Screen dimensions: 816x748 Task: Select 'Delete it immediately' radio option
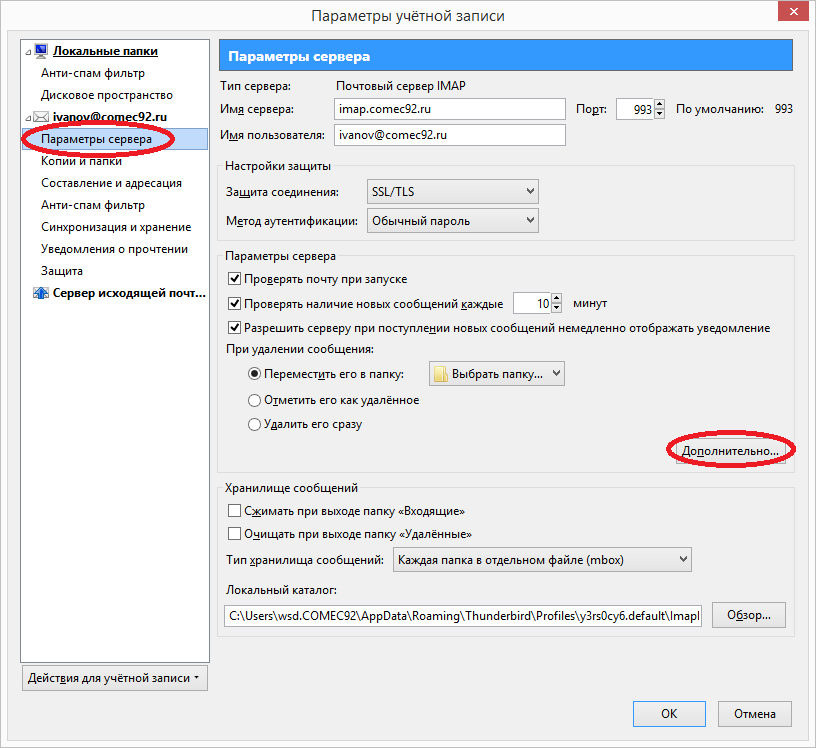tap(253, 424)
